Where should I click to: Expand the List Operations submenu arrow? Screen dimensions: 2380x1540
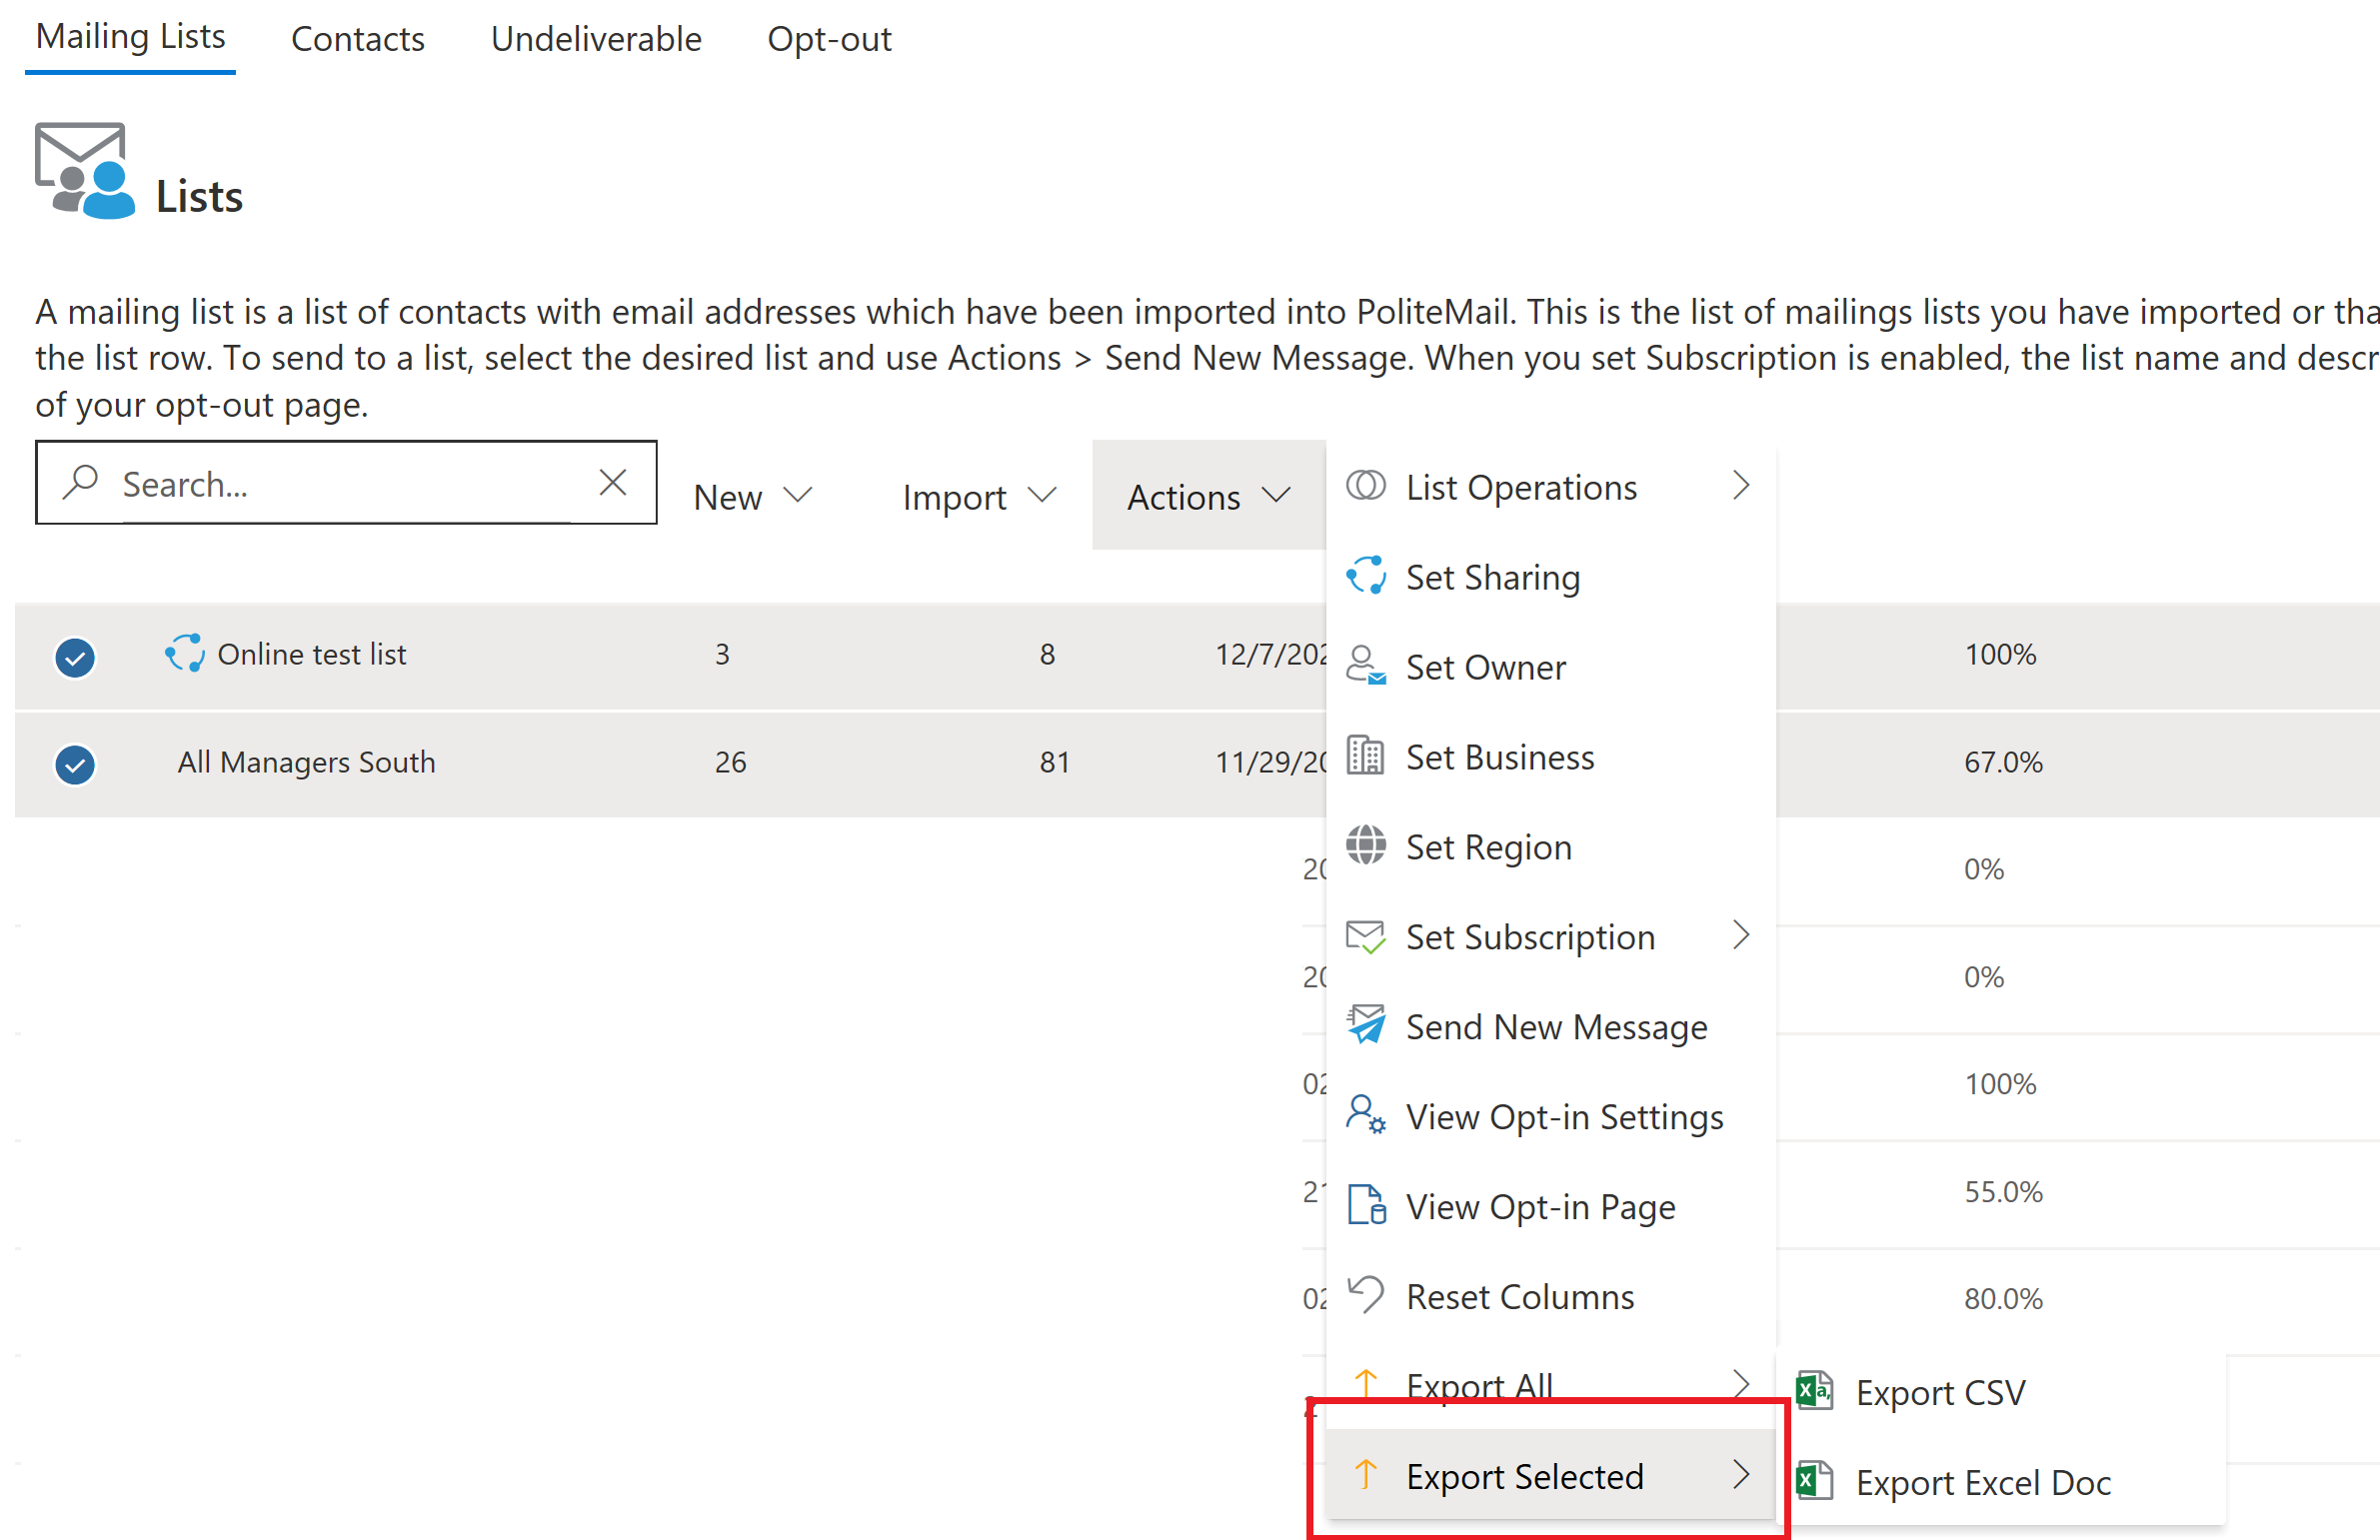1741,486
